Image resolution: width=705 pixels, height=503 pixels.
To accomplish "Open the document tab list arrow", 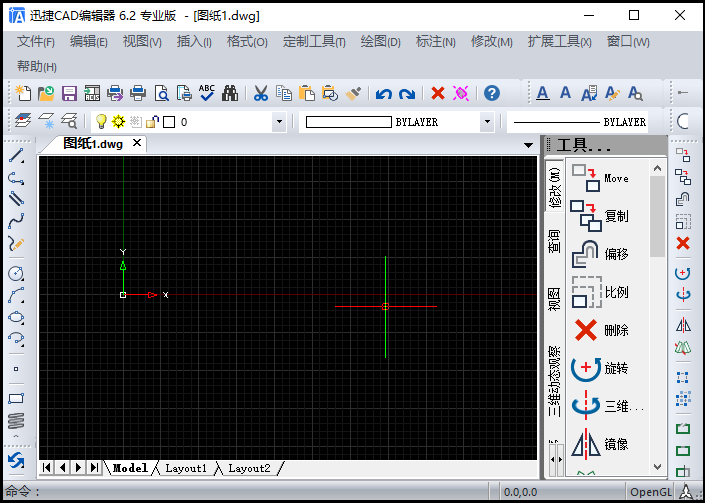I will click(x=529, y=145).
